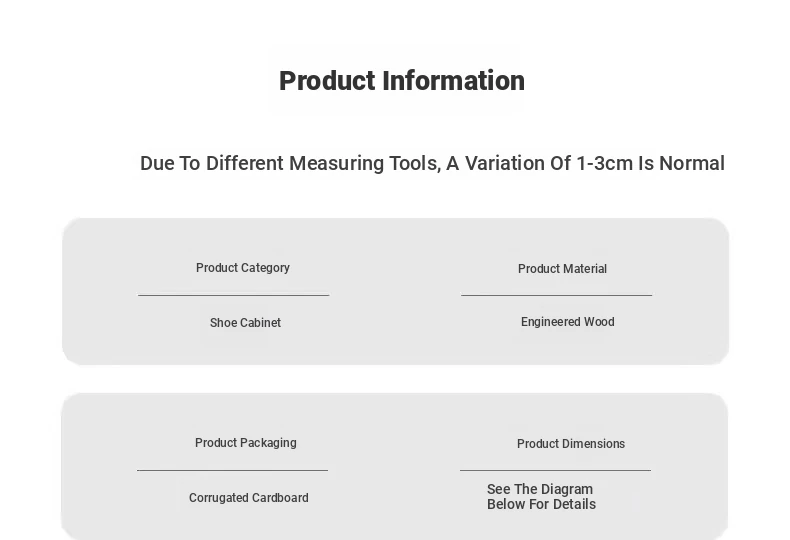Select the measuring tools variation note

[432, 163]
